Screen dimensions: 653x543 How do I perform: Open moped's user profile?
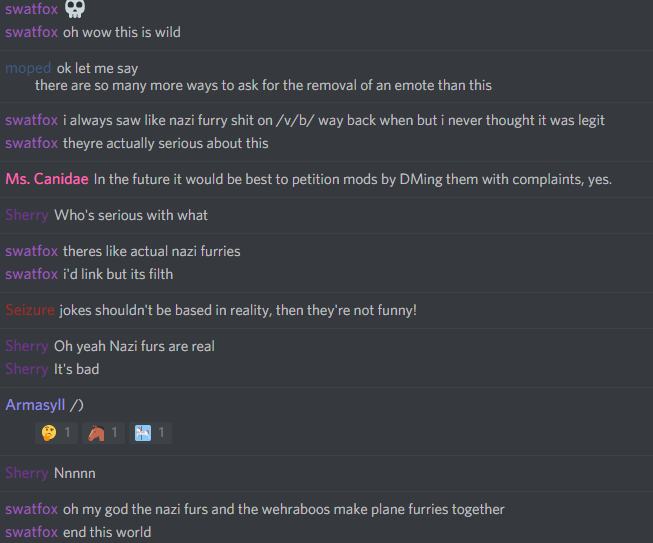[x=28, y=68]
